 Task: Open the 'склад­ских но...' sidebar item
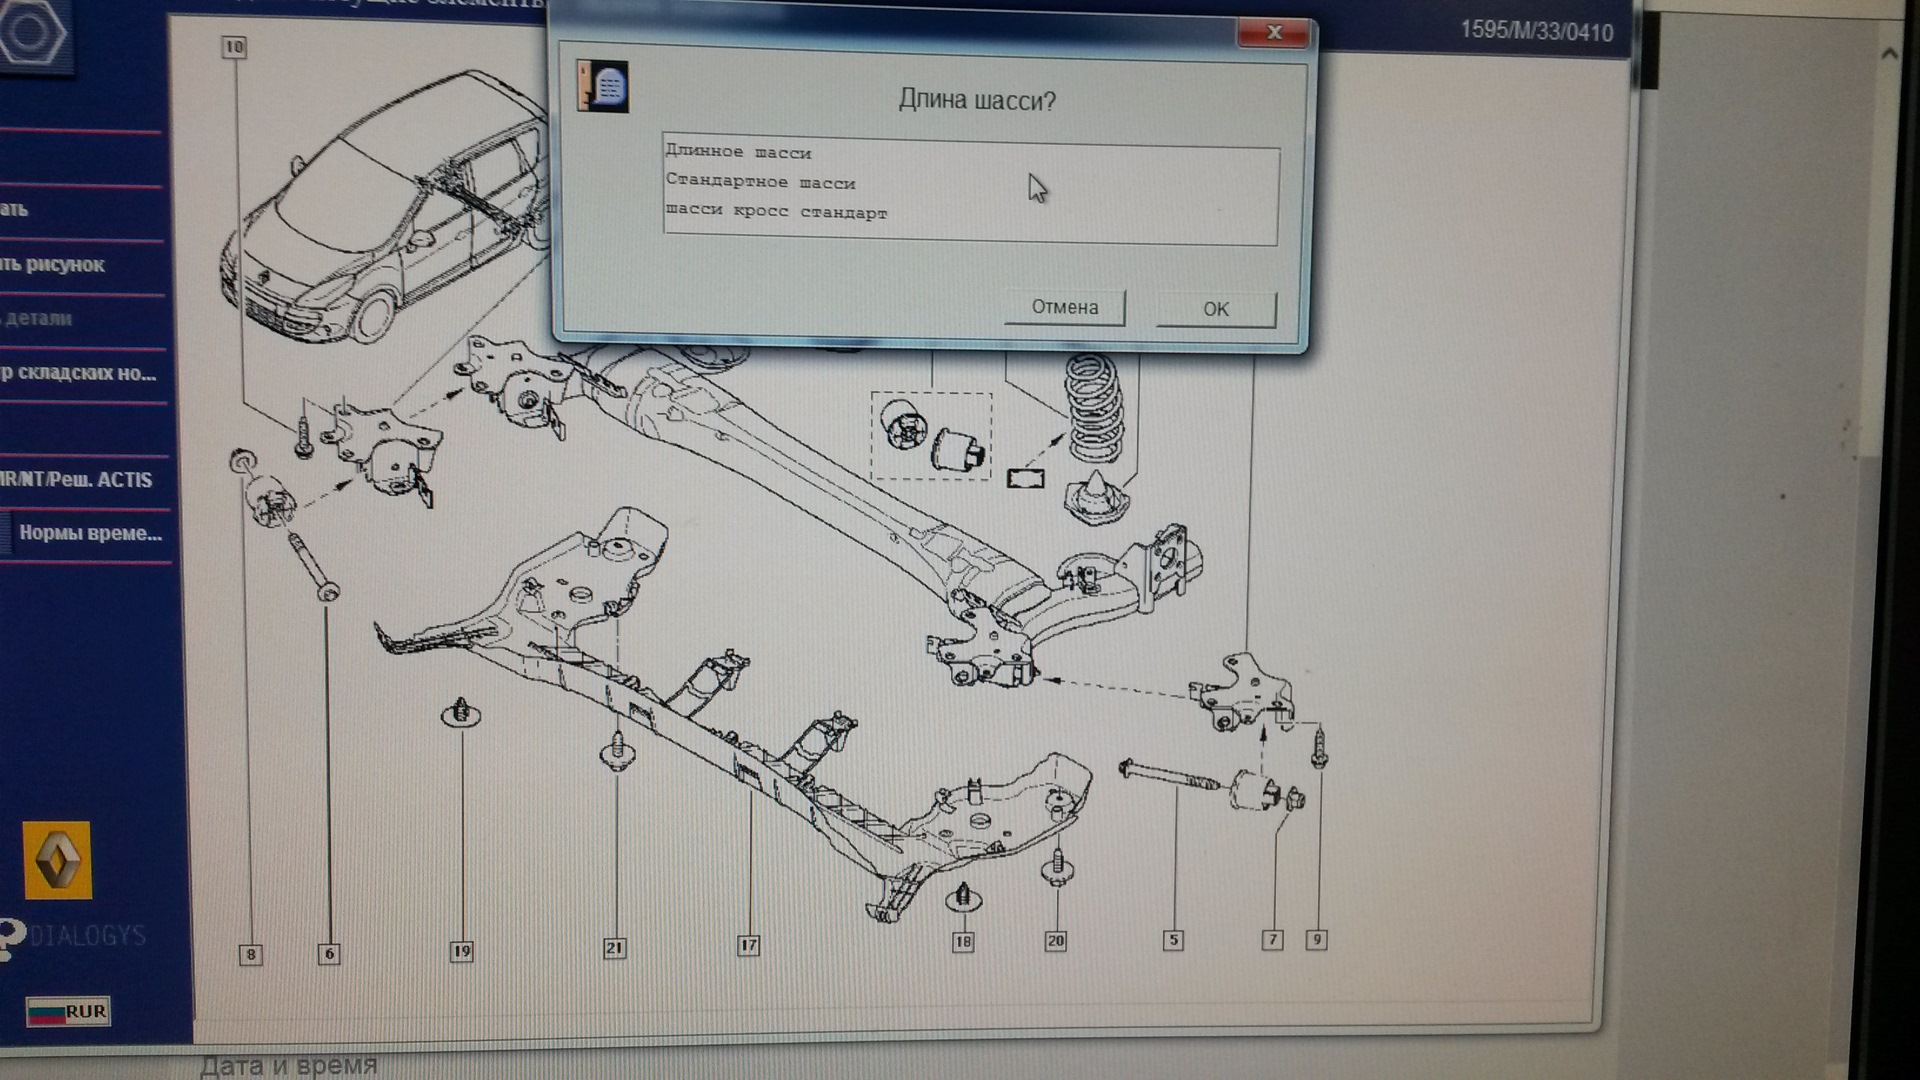79,373
